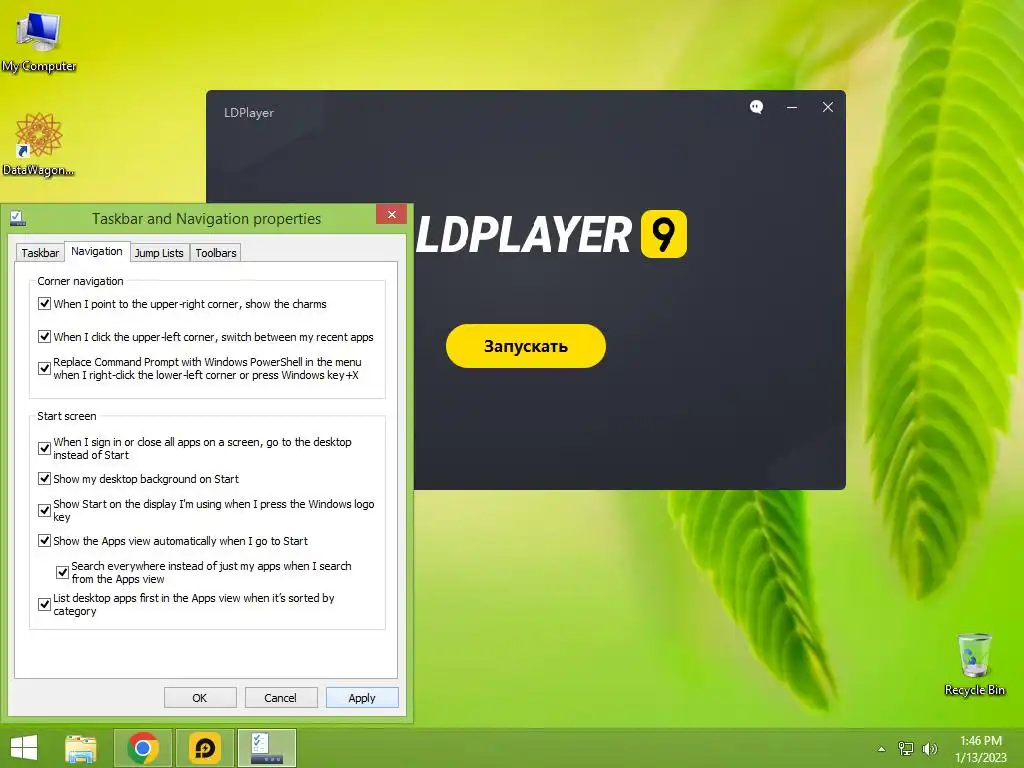This screenshot has width=1024, height=768.
Task: Open the My Computer desktop icon
Action: point(39,40)
